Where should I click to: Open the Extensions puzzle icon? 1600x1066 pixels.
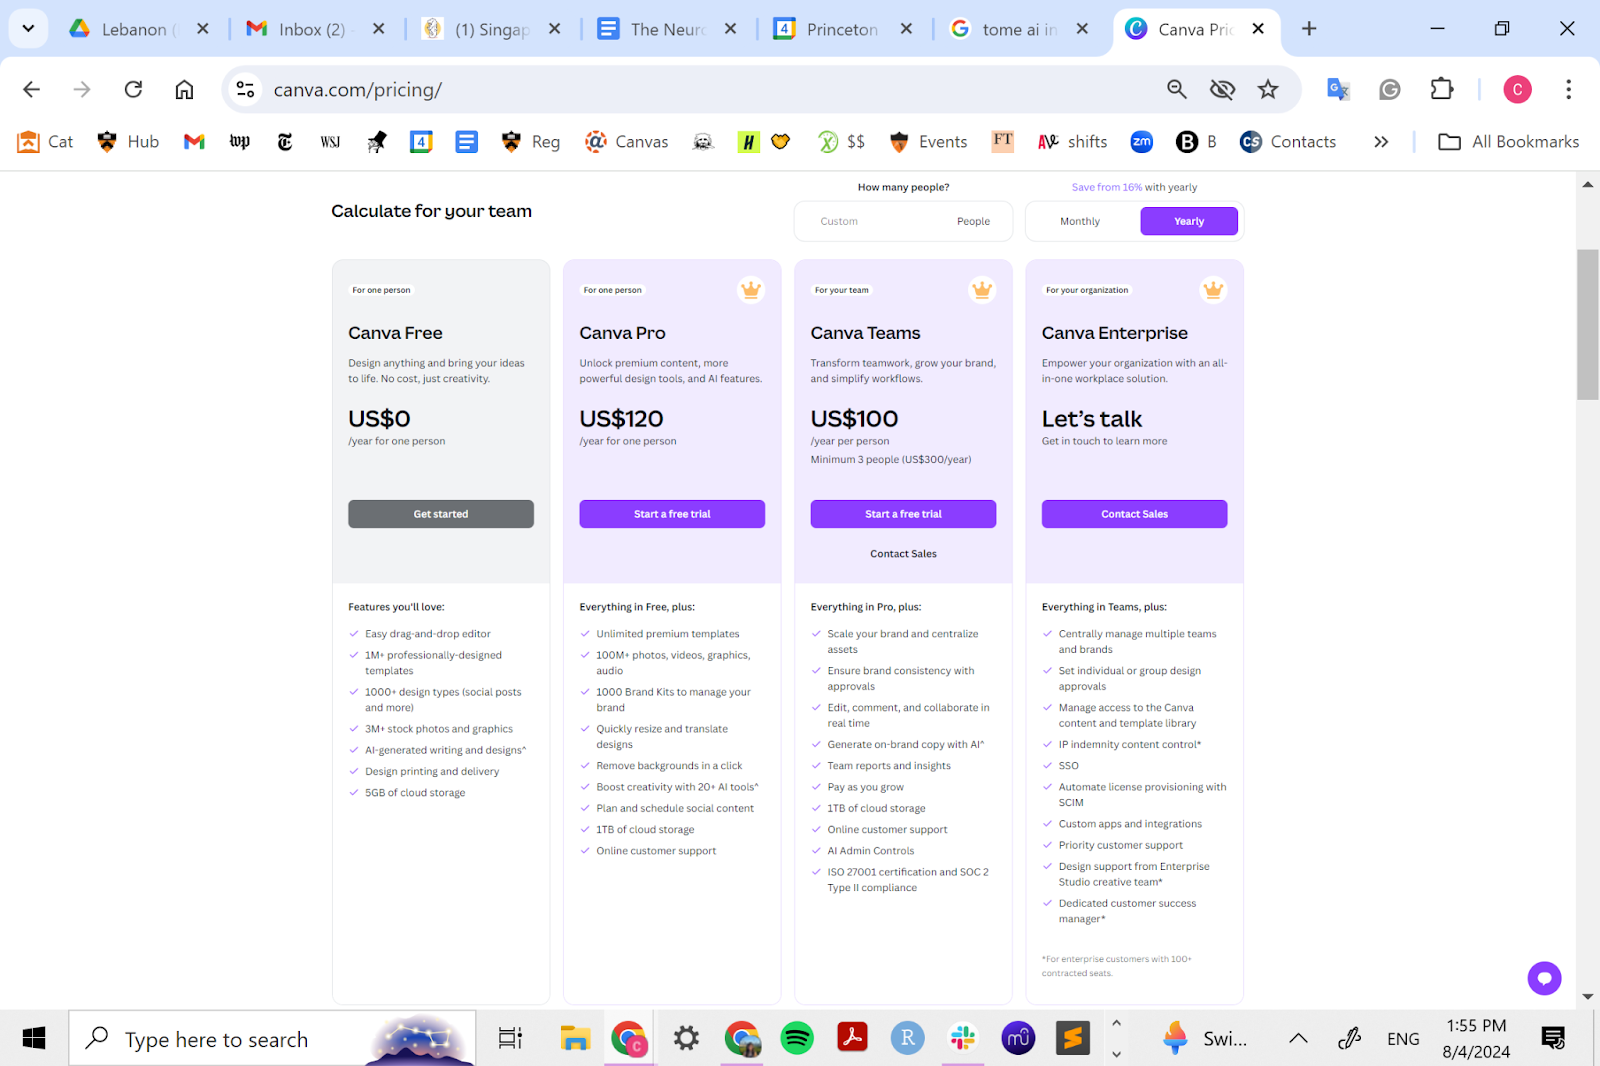tap(1442, 90)
